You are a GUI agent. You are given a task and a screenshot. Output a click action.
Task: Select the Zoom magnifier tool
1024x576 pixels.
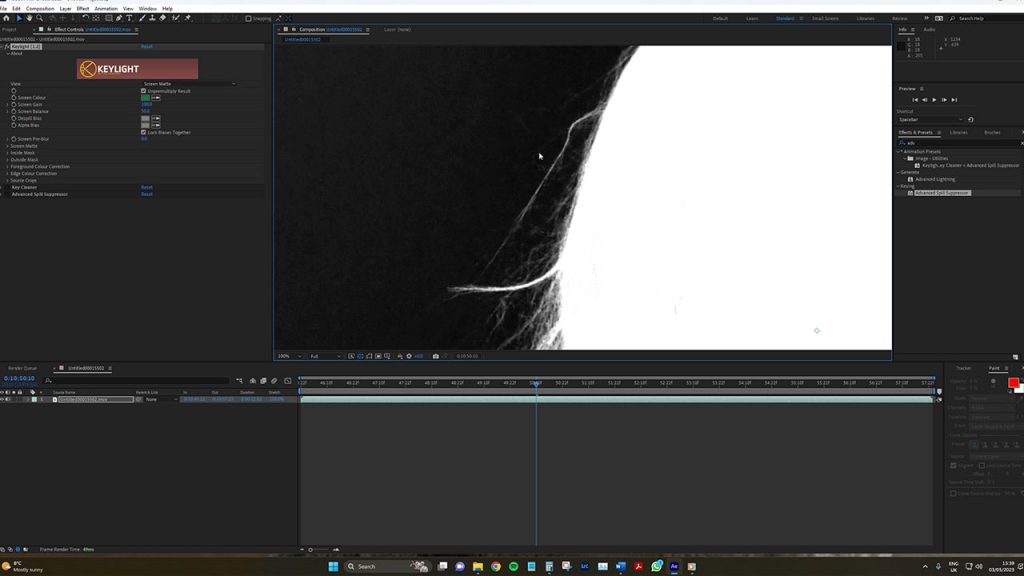[x=39, y=18]
